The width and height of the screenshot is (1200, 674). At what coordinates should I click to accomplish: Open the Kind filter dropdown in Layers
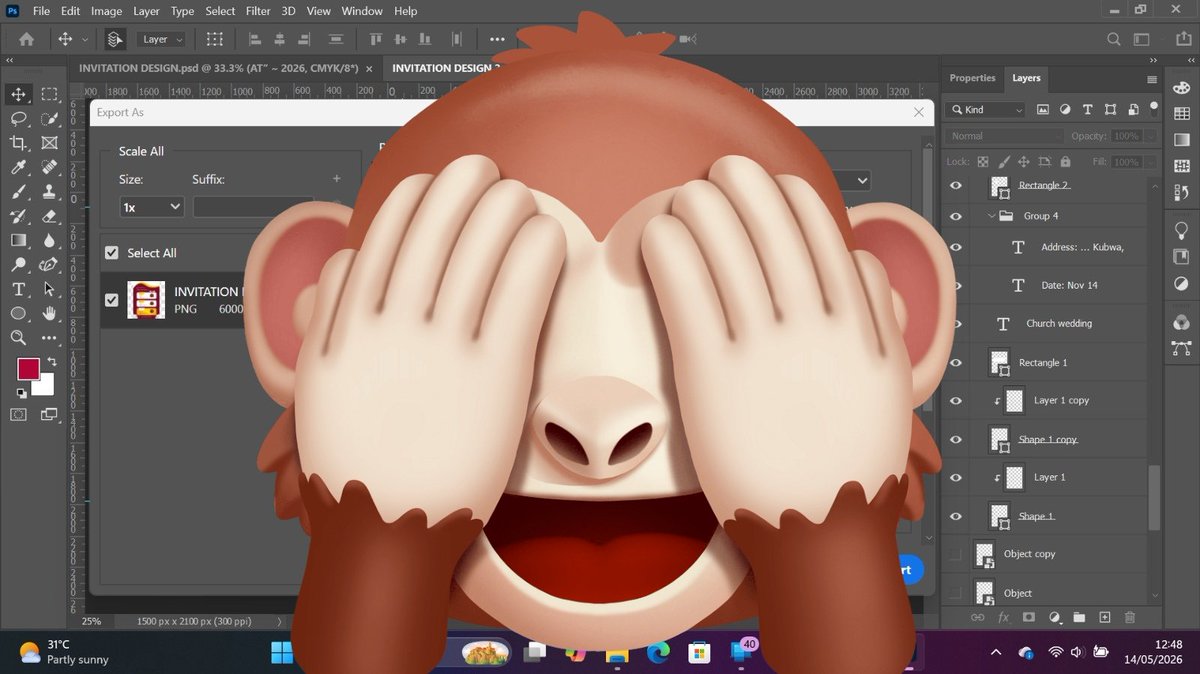tap(986, 110)
